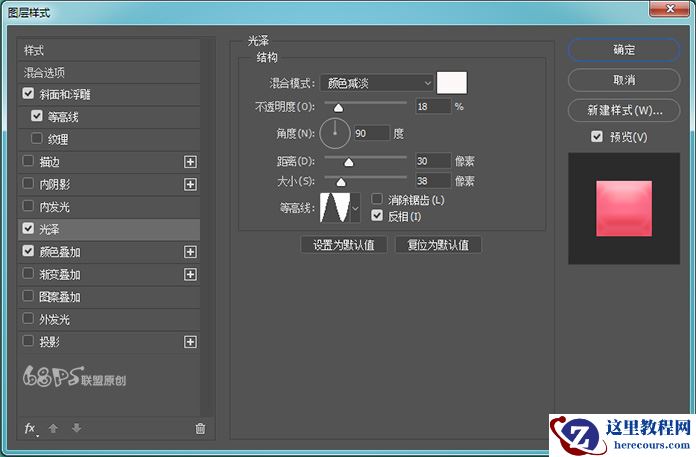Add another Stroke effect with plus icon
The height and width of the screenshot is (457, 696).
[190, 162]
